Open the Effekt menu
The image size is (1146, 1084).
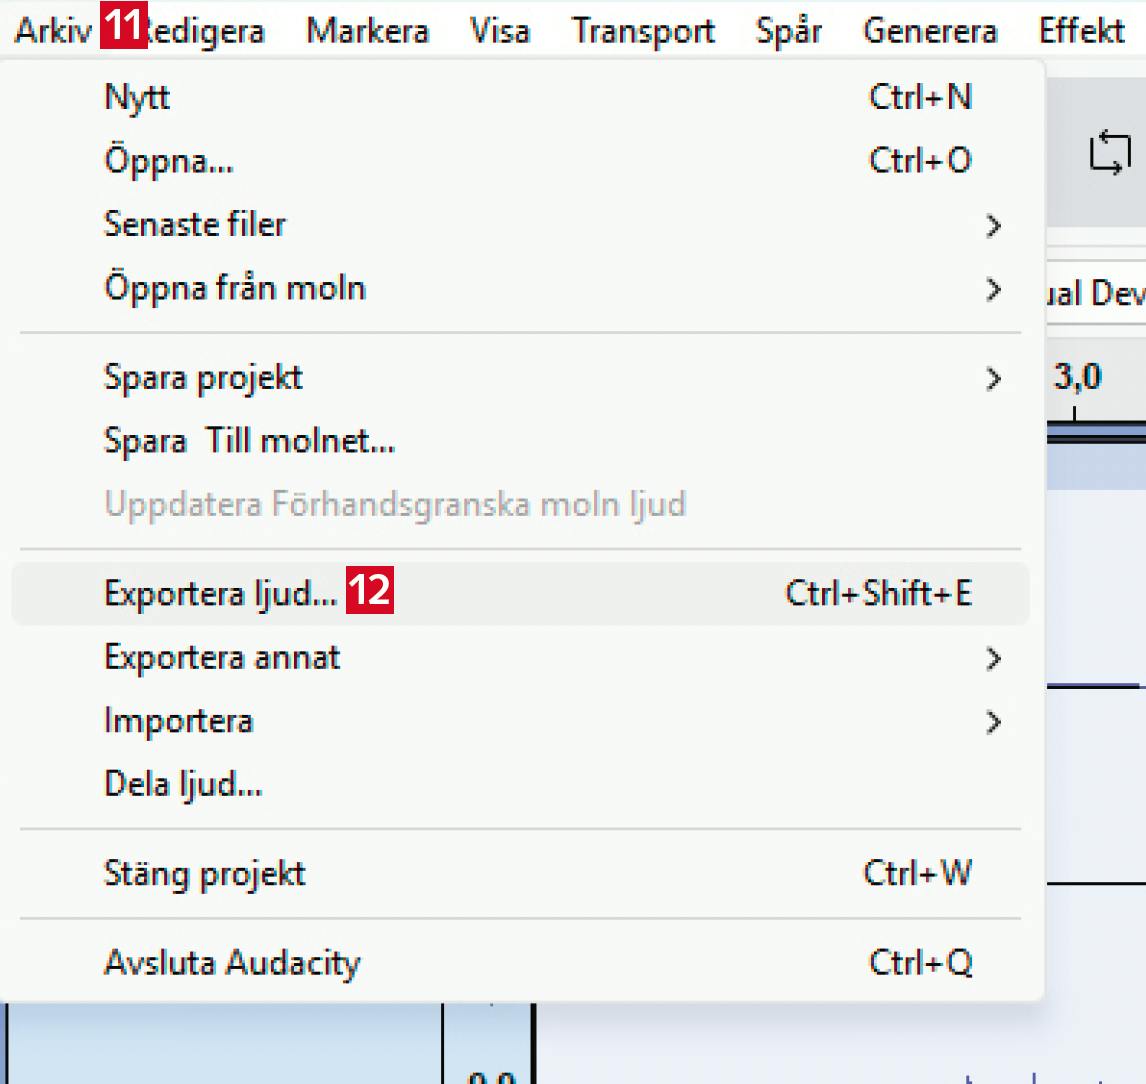click(1081, 30)
